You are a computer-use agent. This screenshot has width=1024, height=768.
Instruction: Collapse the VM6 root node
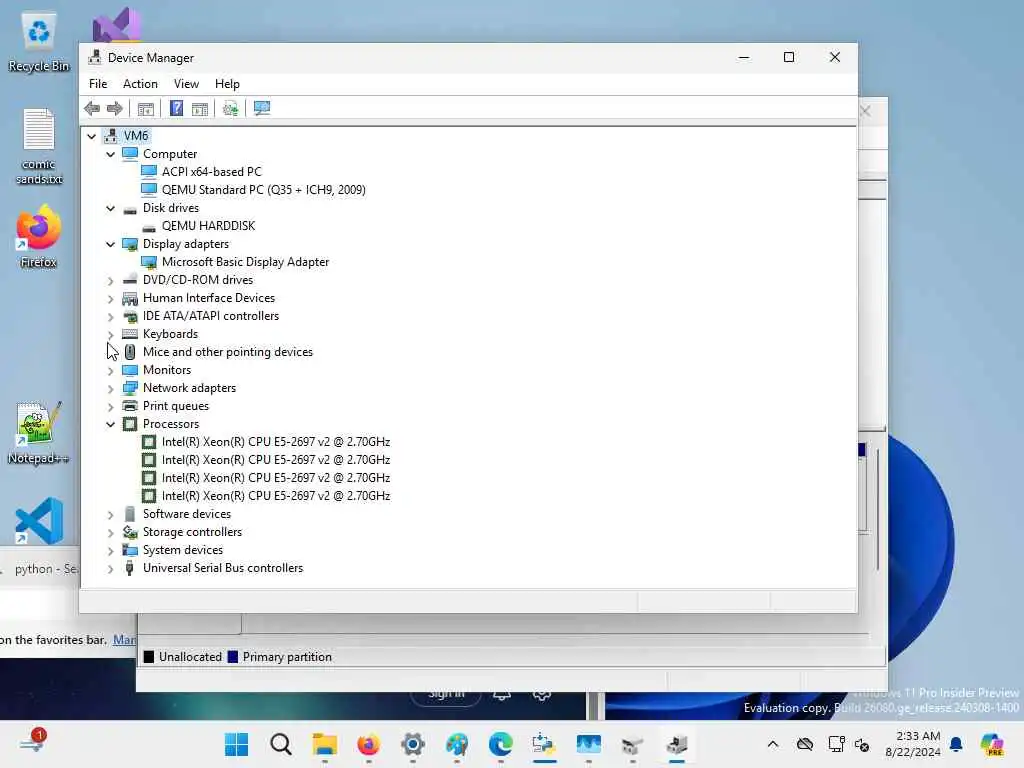click(x=91, y=136)
